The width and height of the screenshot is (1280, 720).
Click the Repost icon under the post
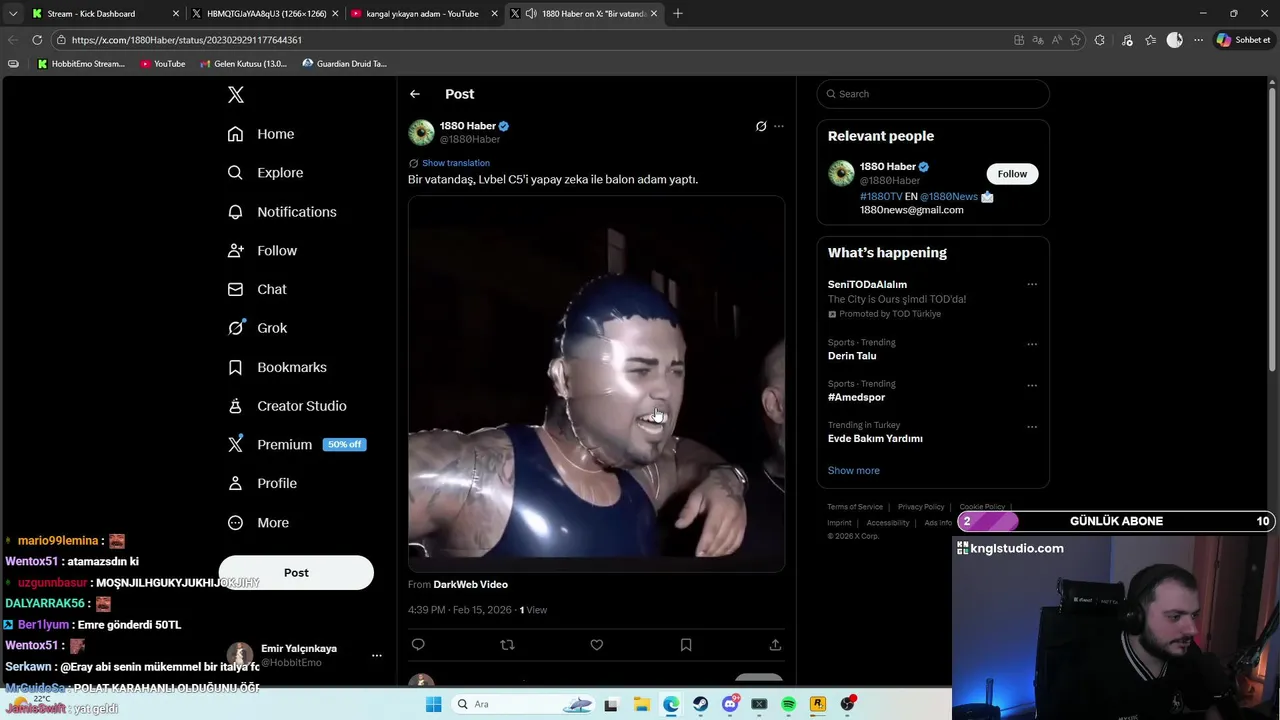point(507,645)
